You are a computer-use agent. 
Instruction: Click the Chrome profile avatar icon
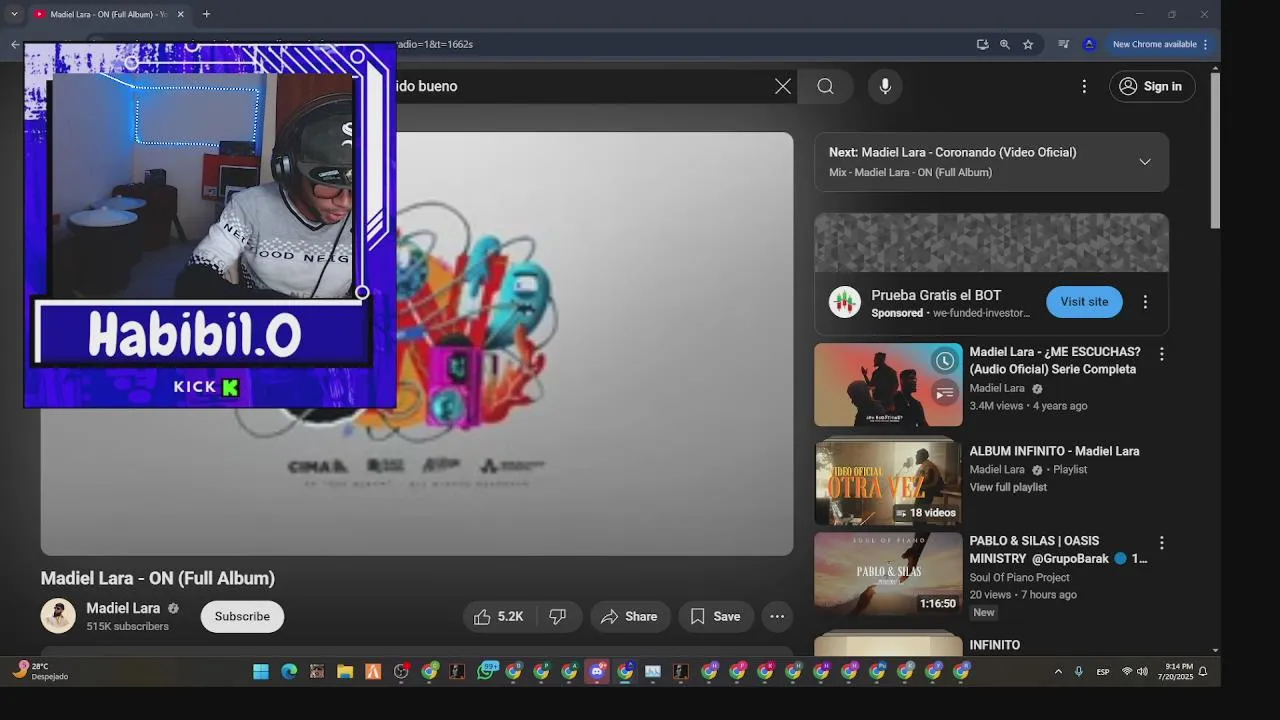point(1089,44)
